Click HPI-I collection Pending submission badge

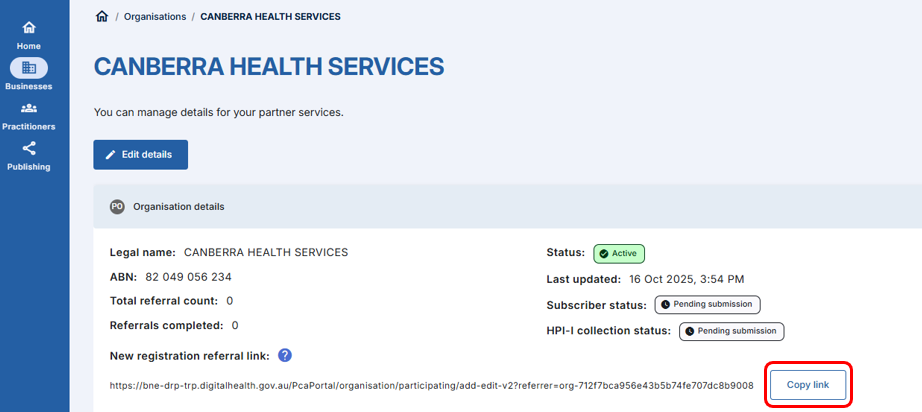point(732,331)
